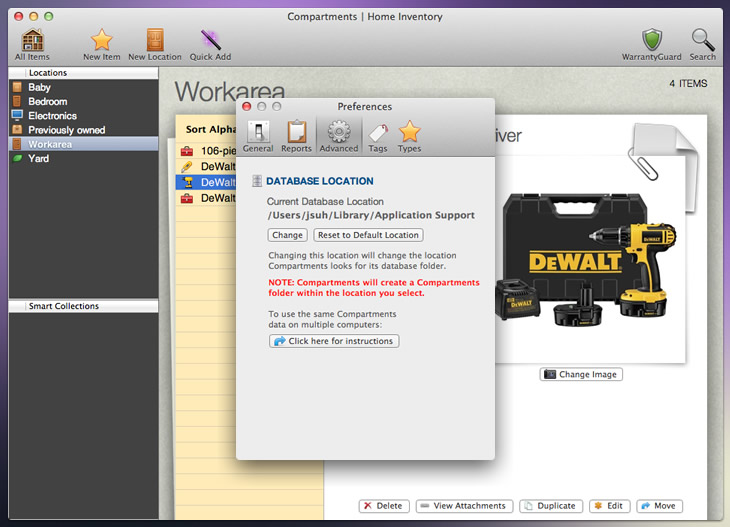Click Change database location button
This screenshot has width=730, height=527.
point(287,235)
